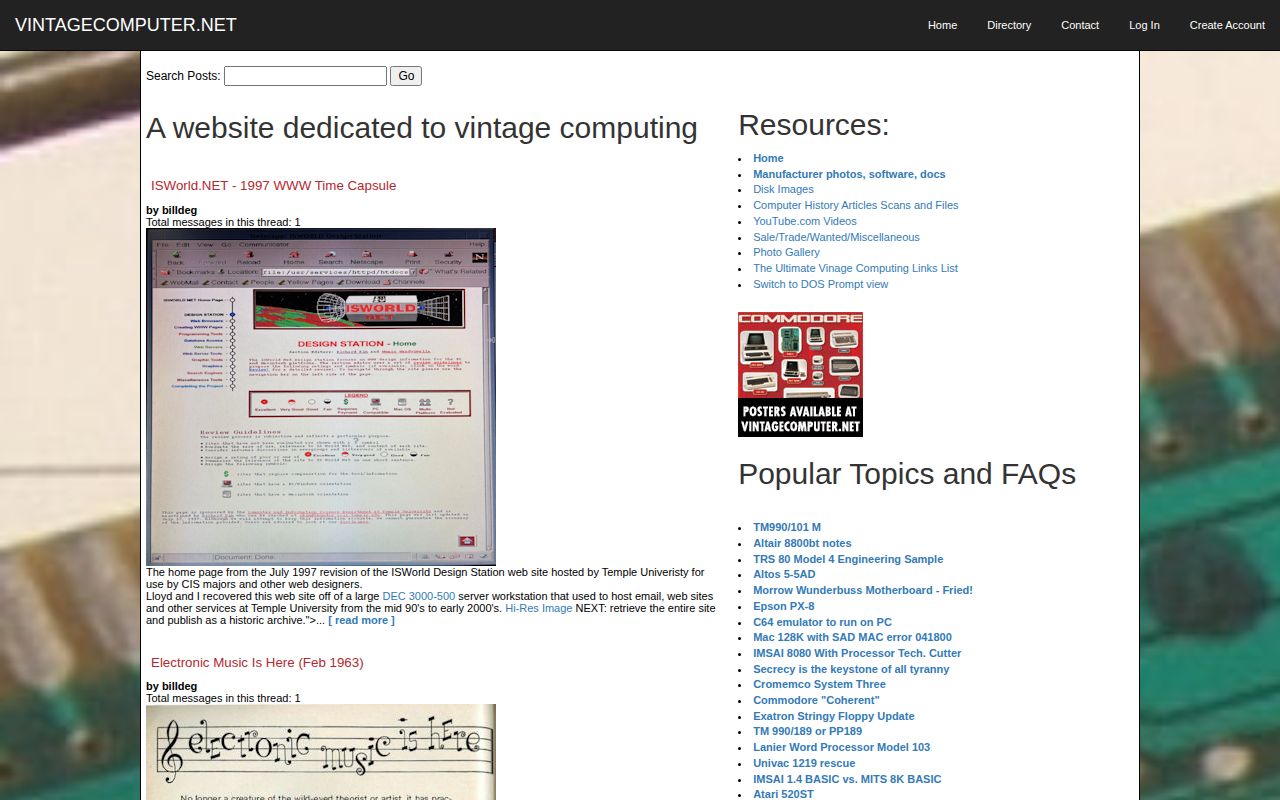Open the Altair 8800bt notes topic
Viewport: 1280px width, 800px height.
click(x=802, y=543)
